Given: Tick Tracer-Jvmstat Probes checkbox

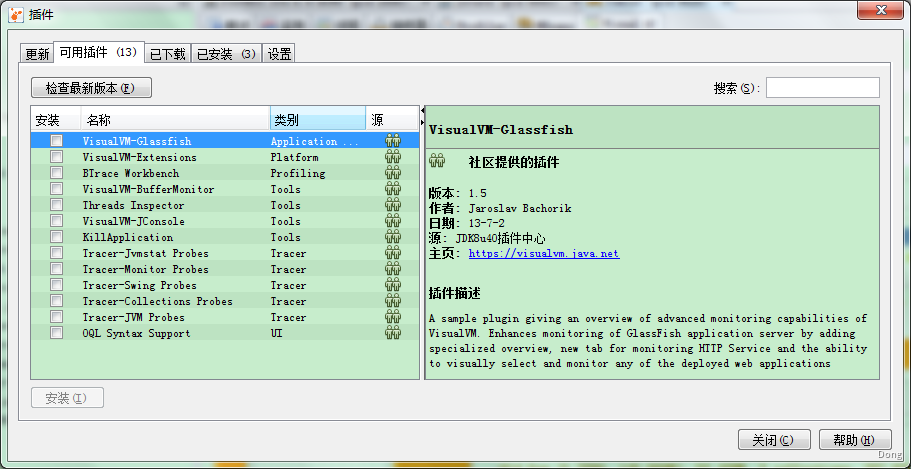Looking at the screenshot, I should point(56,253).
